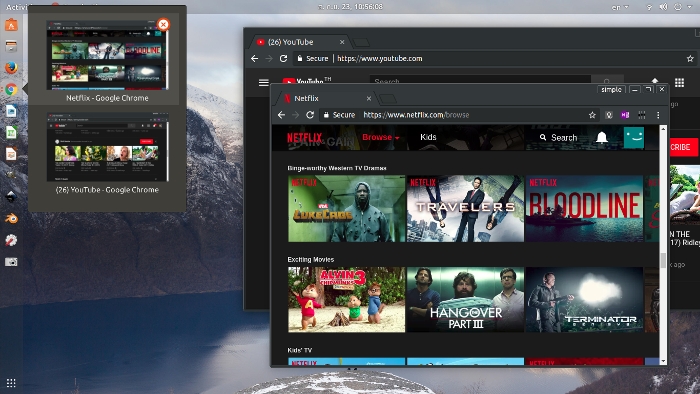
Task: Expand the Netflix Browse dropdown
Action: [x=380, y=137]
